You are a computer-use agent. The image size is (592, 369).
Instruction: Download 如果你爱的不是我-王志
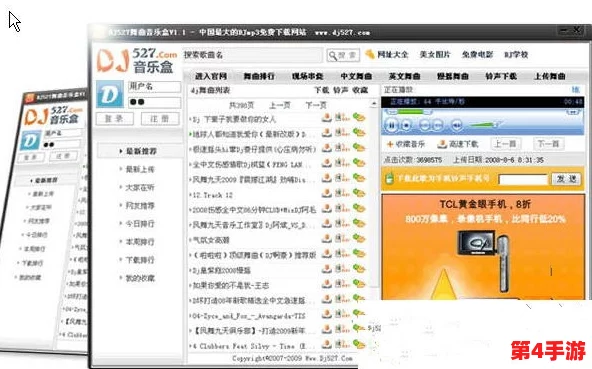(327, 284)
